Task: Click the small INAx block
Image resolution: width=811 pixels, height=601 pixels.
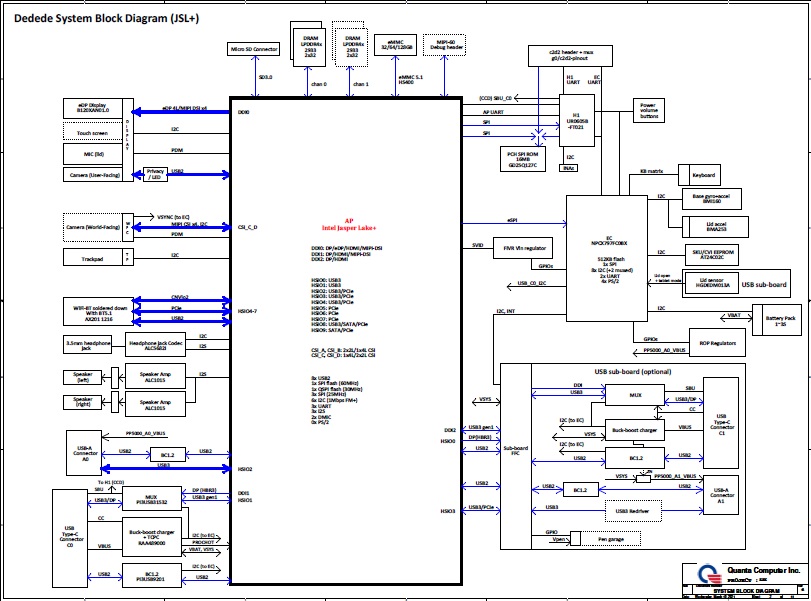Action: coord(569,168)
